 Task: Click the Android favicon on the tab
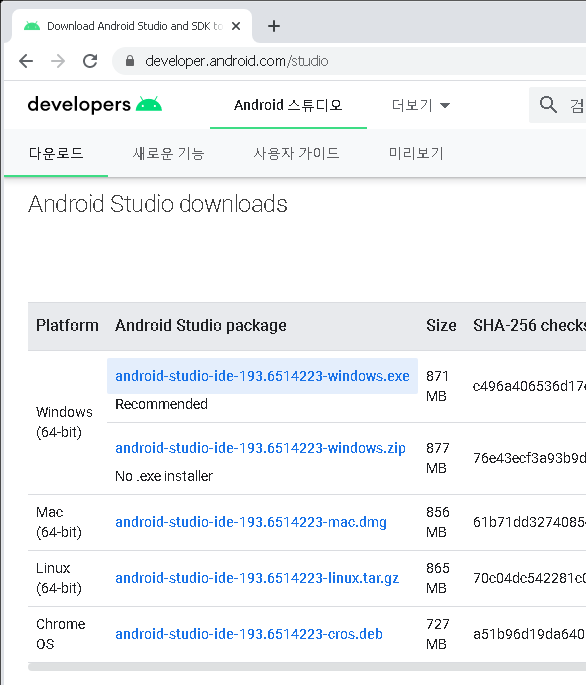tap(32, 26)
